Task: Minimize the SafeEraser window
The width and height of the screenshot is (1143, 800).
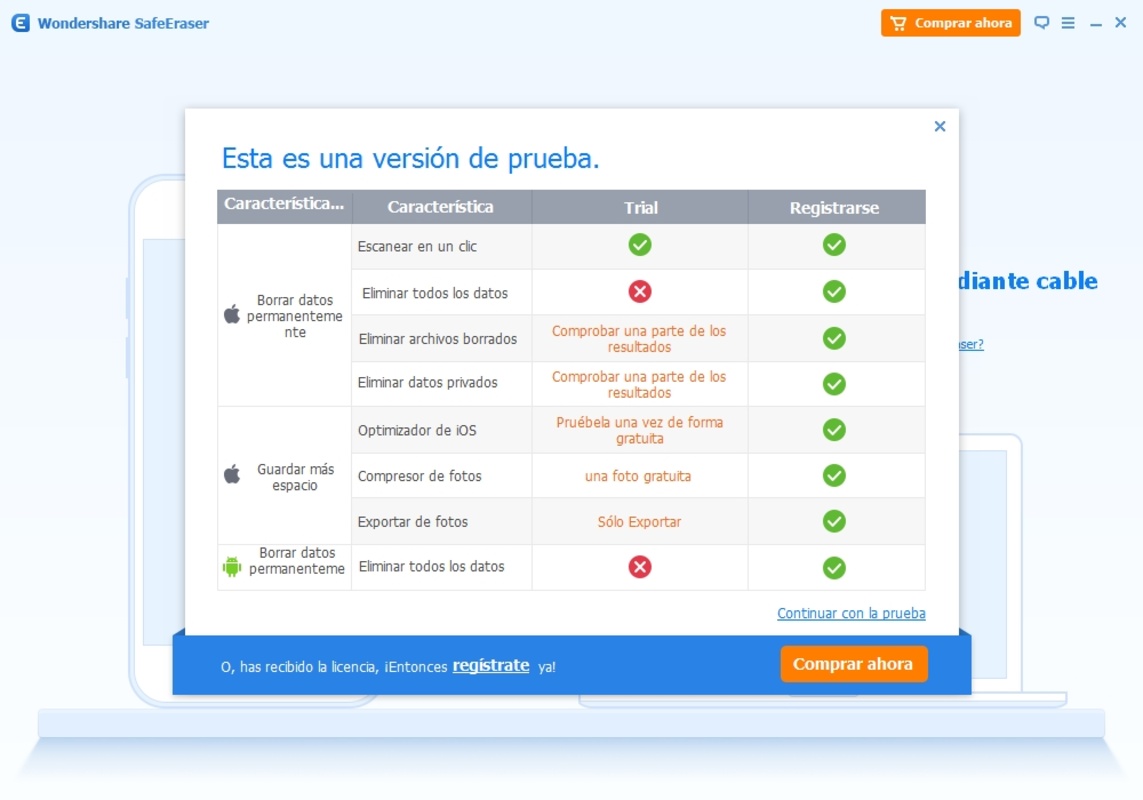Action: (1096, 24)
